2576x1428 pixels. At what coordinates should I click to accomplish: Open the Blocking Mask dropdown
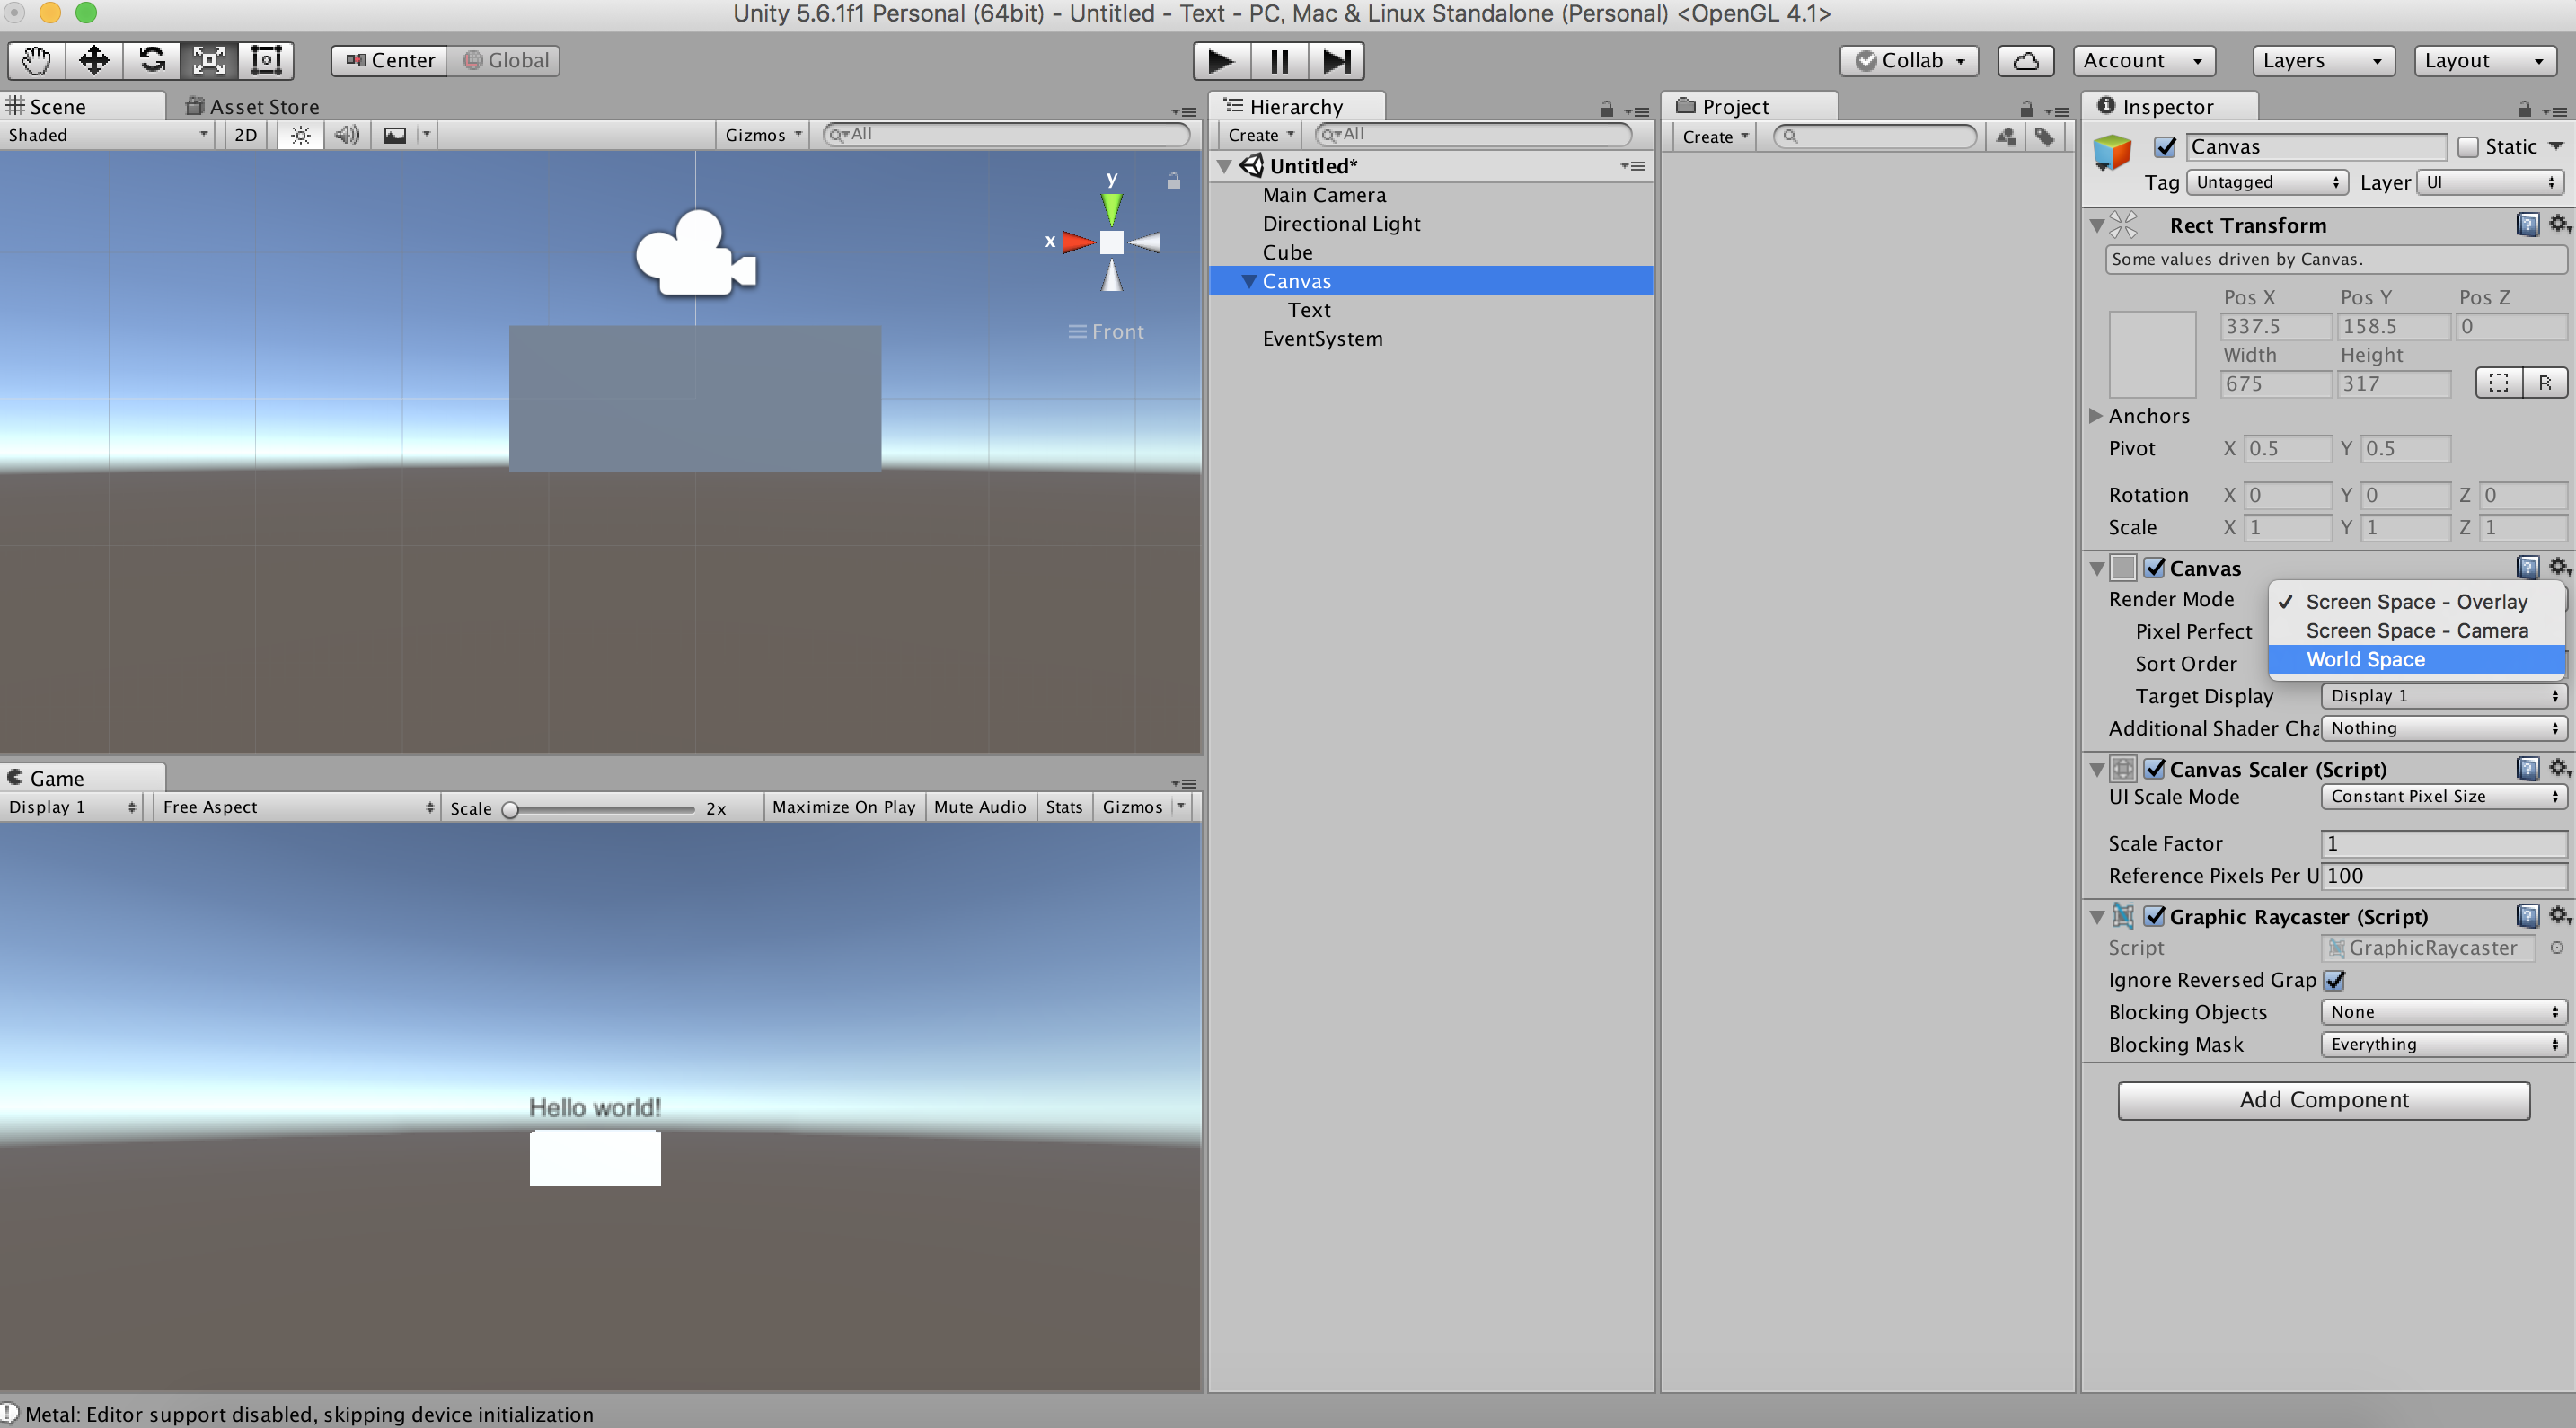pyautogui.click(x=2443, y=1044)
